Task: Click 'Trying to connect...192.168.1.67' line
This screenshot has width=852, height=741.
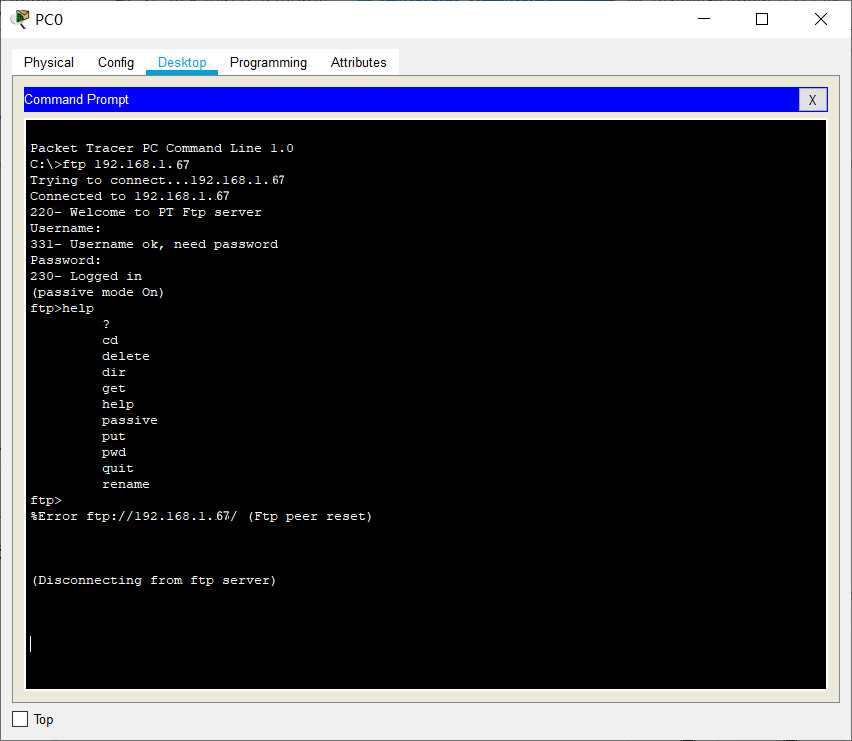Action: click(x=158, y=180)
